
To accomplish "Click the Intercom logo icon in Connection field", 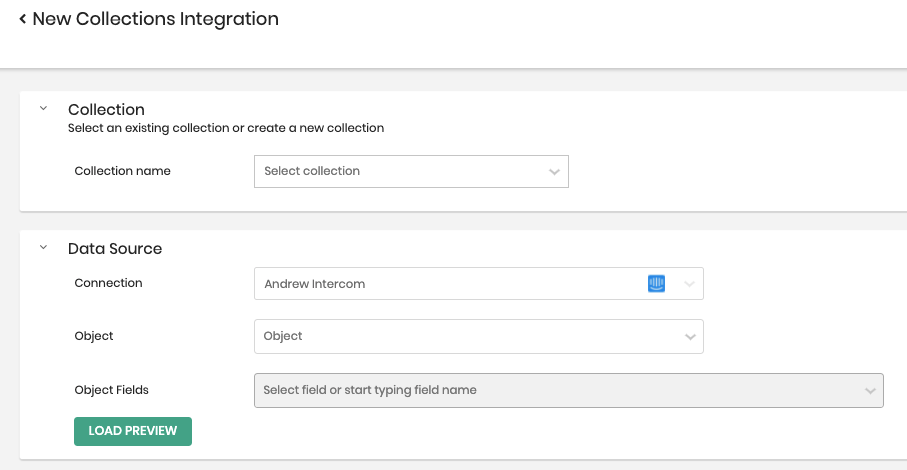I will 656,283.
